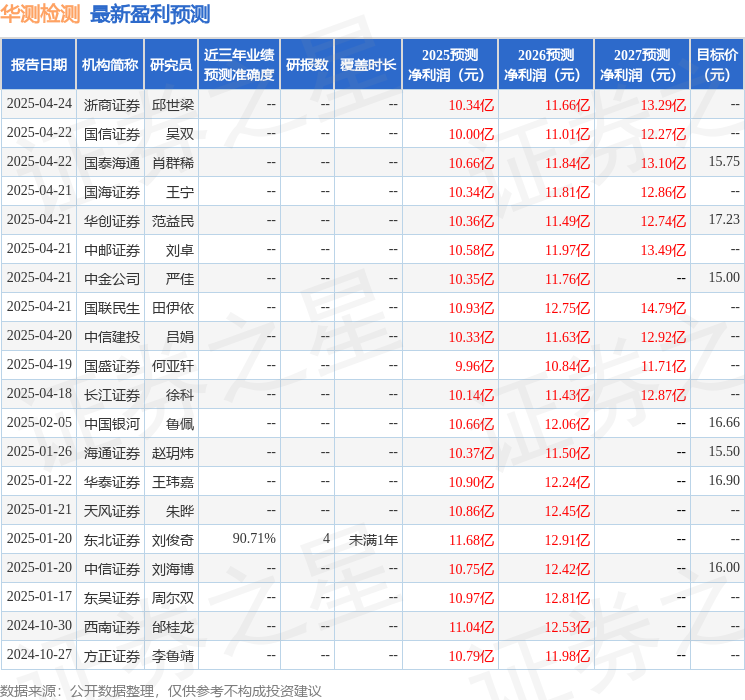This screenshot has width=745, height=700.
Task: Click the 覆盖时长 column header
Action: (x=368, y=64)
